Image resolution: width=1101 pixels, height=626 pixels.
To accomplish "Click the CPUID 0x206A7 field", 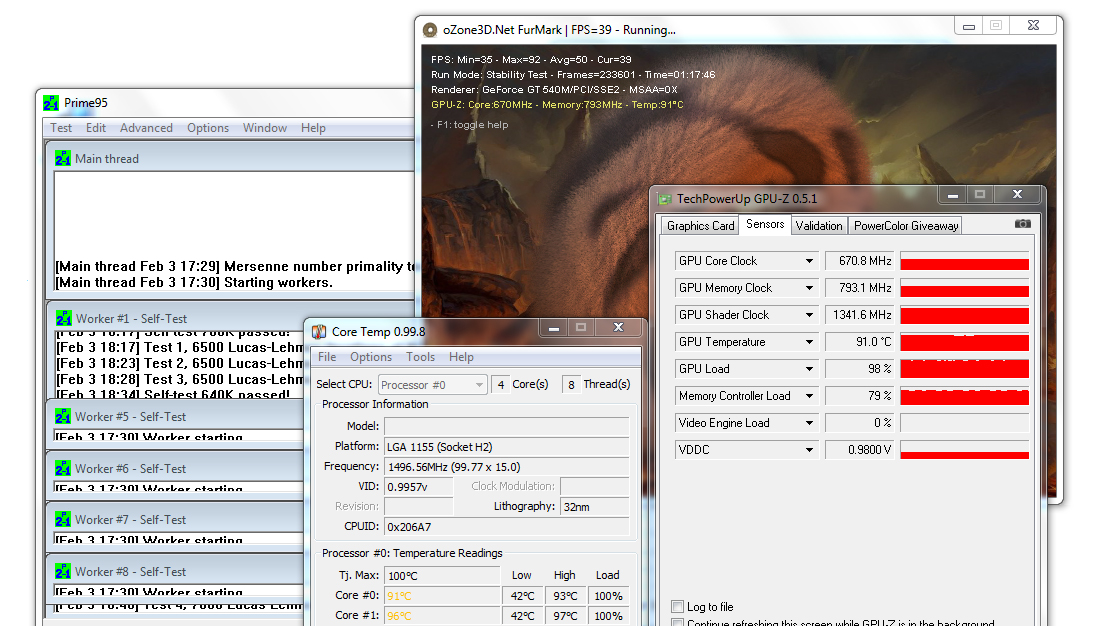I will click(x=506, y=527).
